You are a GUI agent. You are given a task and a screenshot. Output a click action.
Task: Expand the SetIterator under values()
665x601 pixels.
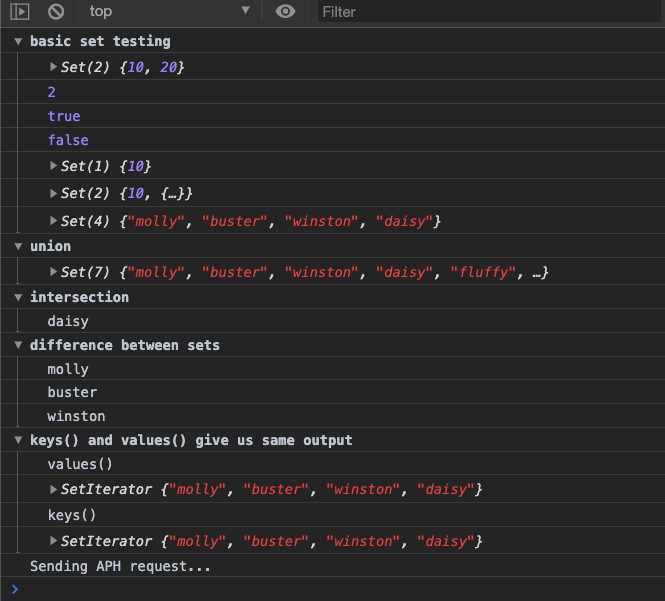(x=53, y=489)
